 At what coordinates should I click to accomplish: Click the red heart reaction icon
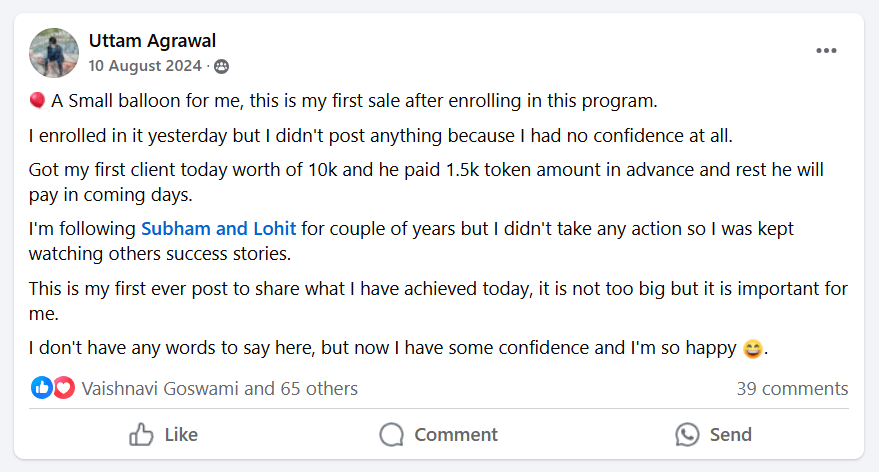click(64, 388)
